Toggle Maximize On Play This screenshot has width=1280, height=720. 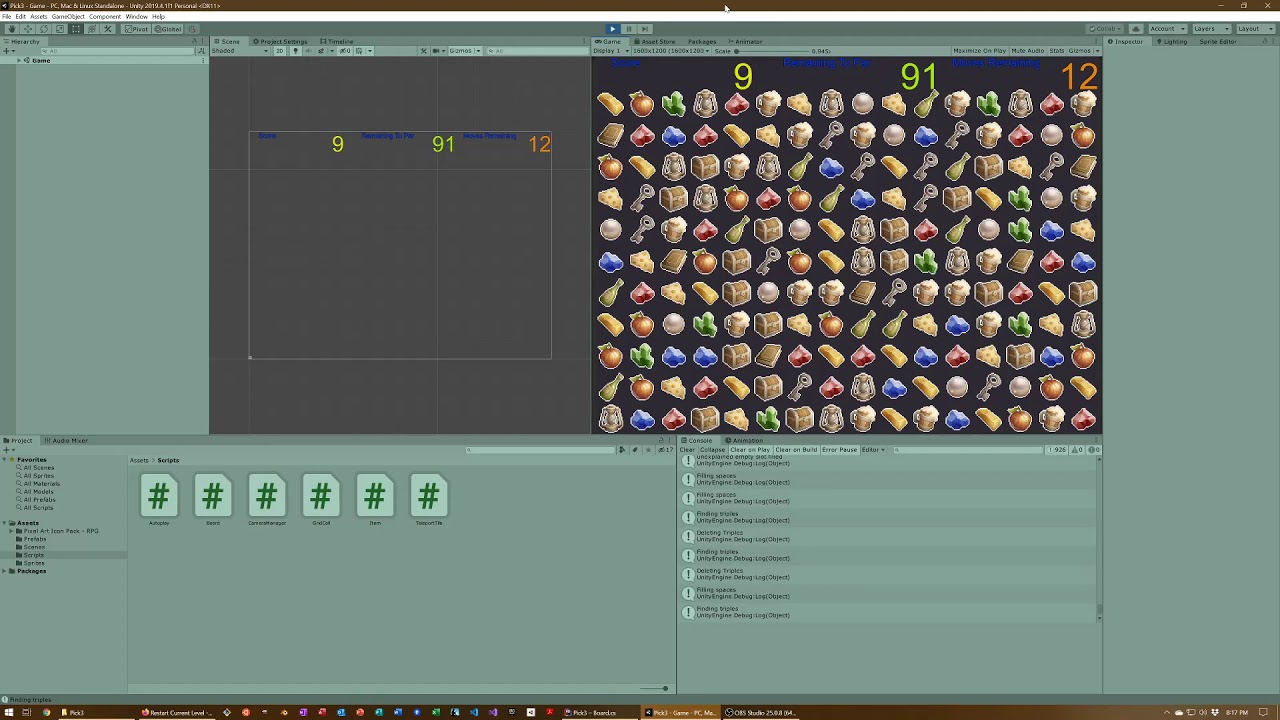tap(979, 50)
